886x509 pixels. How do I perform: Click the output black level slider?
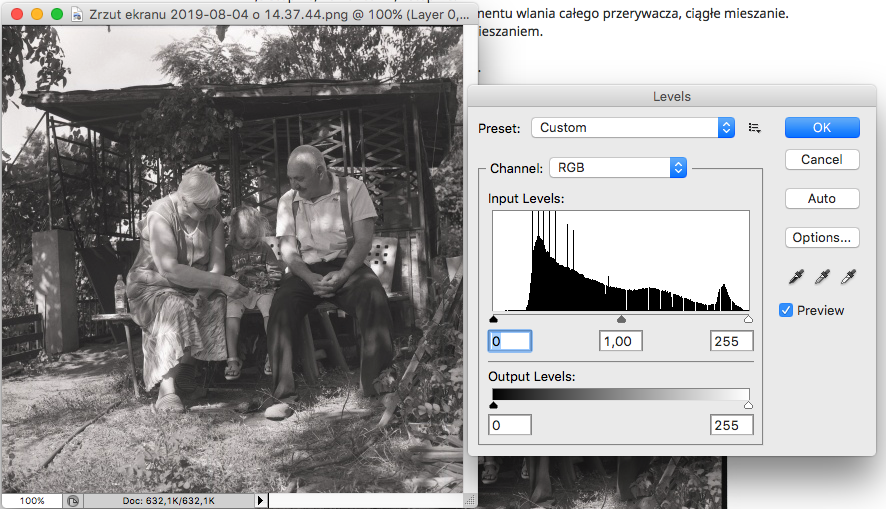pos(493,405)
